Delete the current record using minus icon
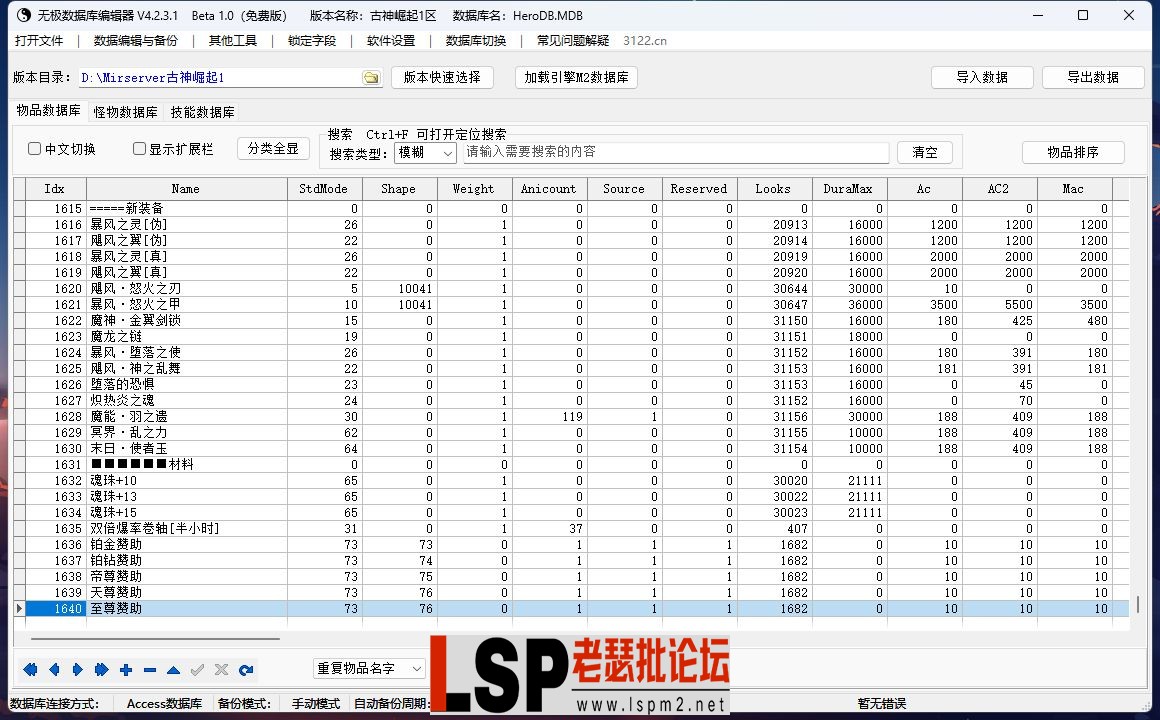Screen dimensions: 1160x720 tap(148, 670)
